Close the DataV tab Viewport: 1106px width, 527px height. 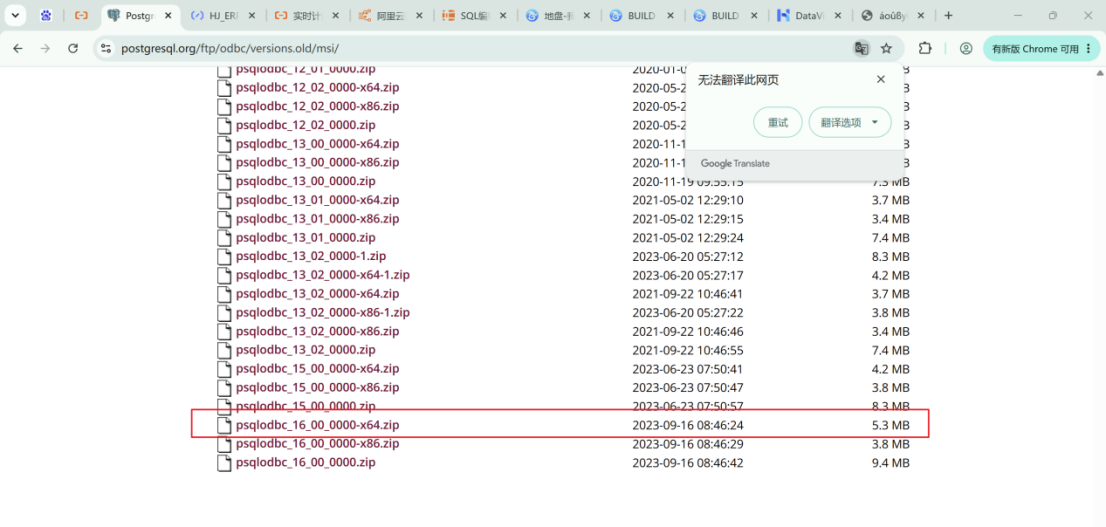[x=837, y=16]
